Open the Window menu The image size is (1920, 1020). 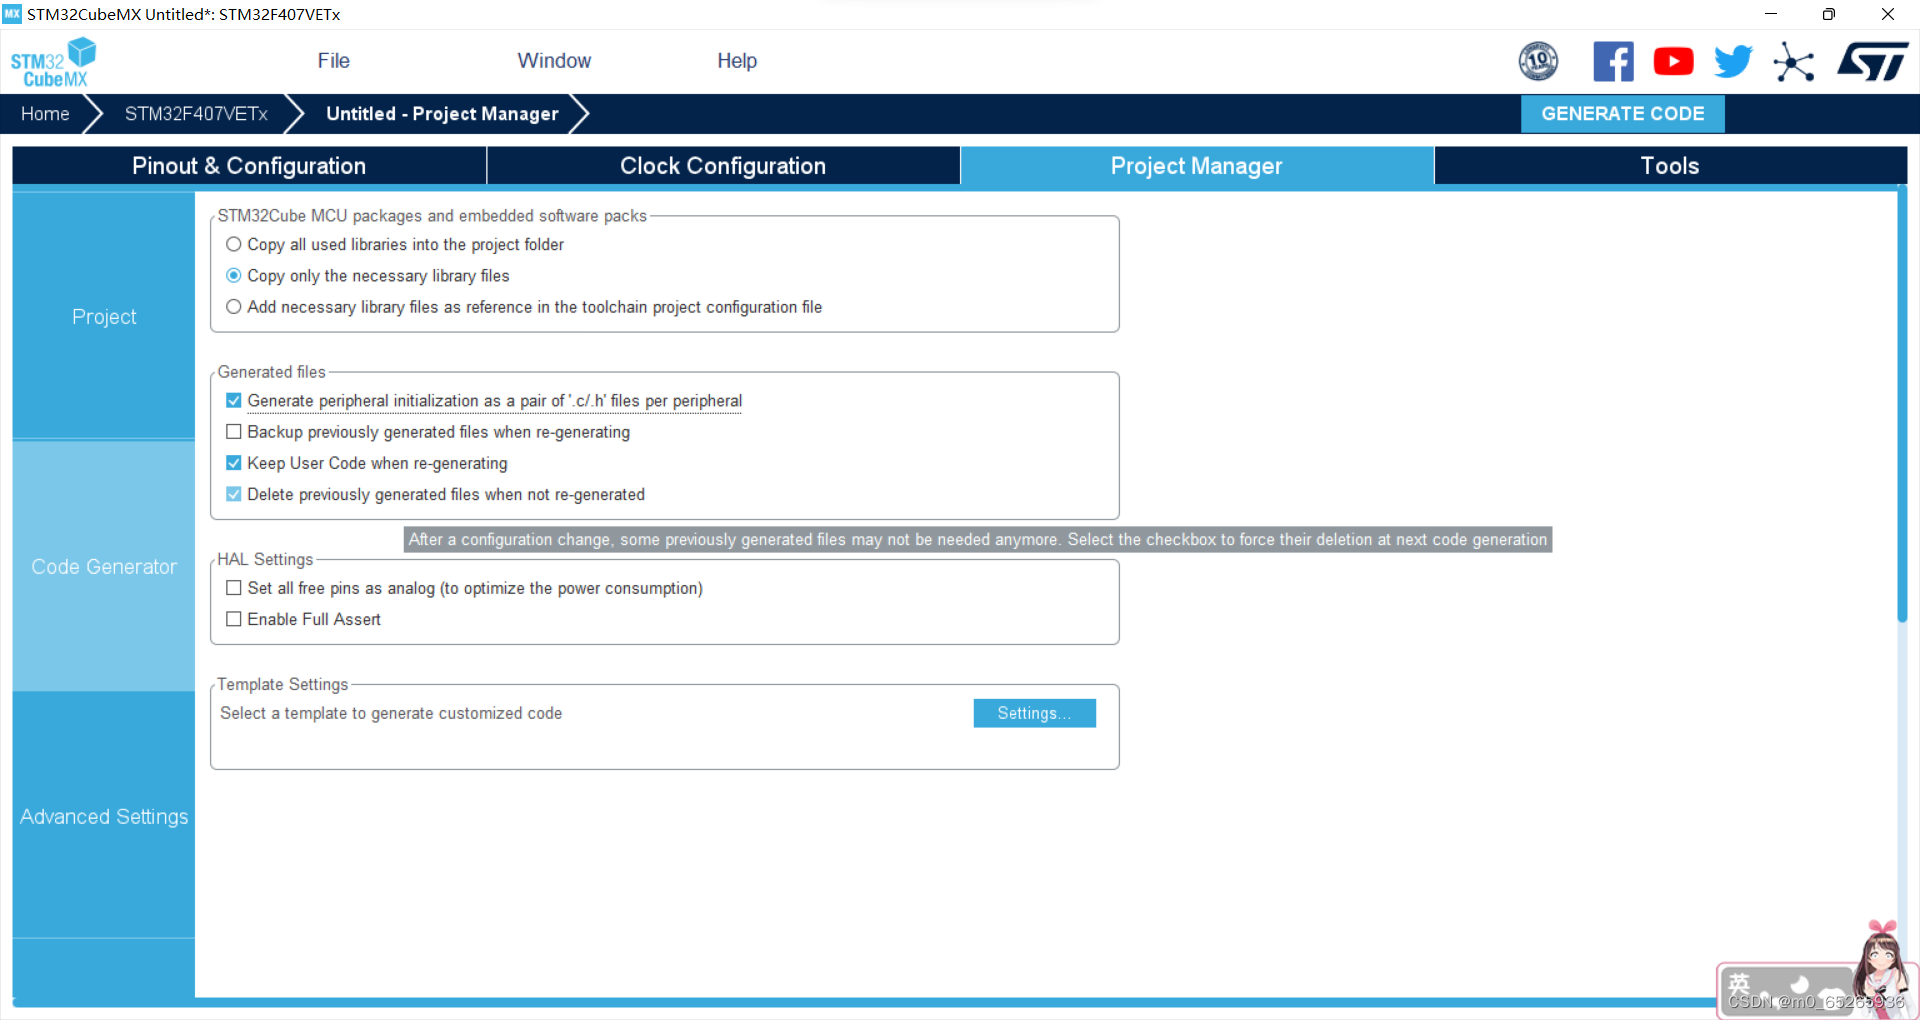(554, 61)
